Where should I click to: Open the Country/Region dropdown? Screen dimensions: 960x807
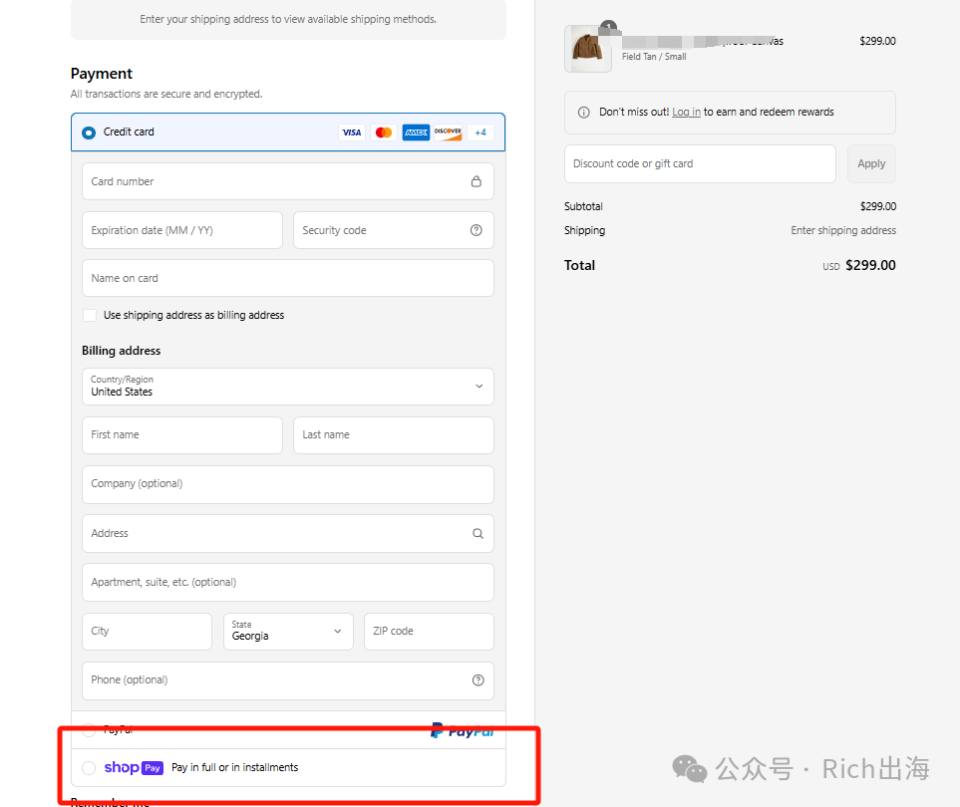coord(288,386)
